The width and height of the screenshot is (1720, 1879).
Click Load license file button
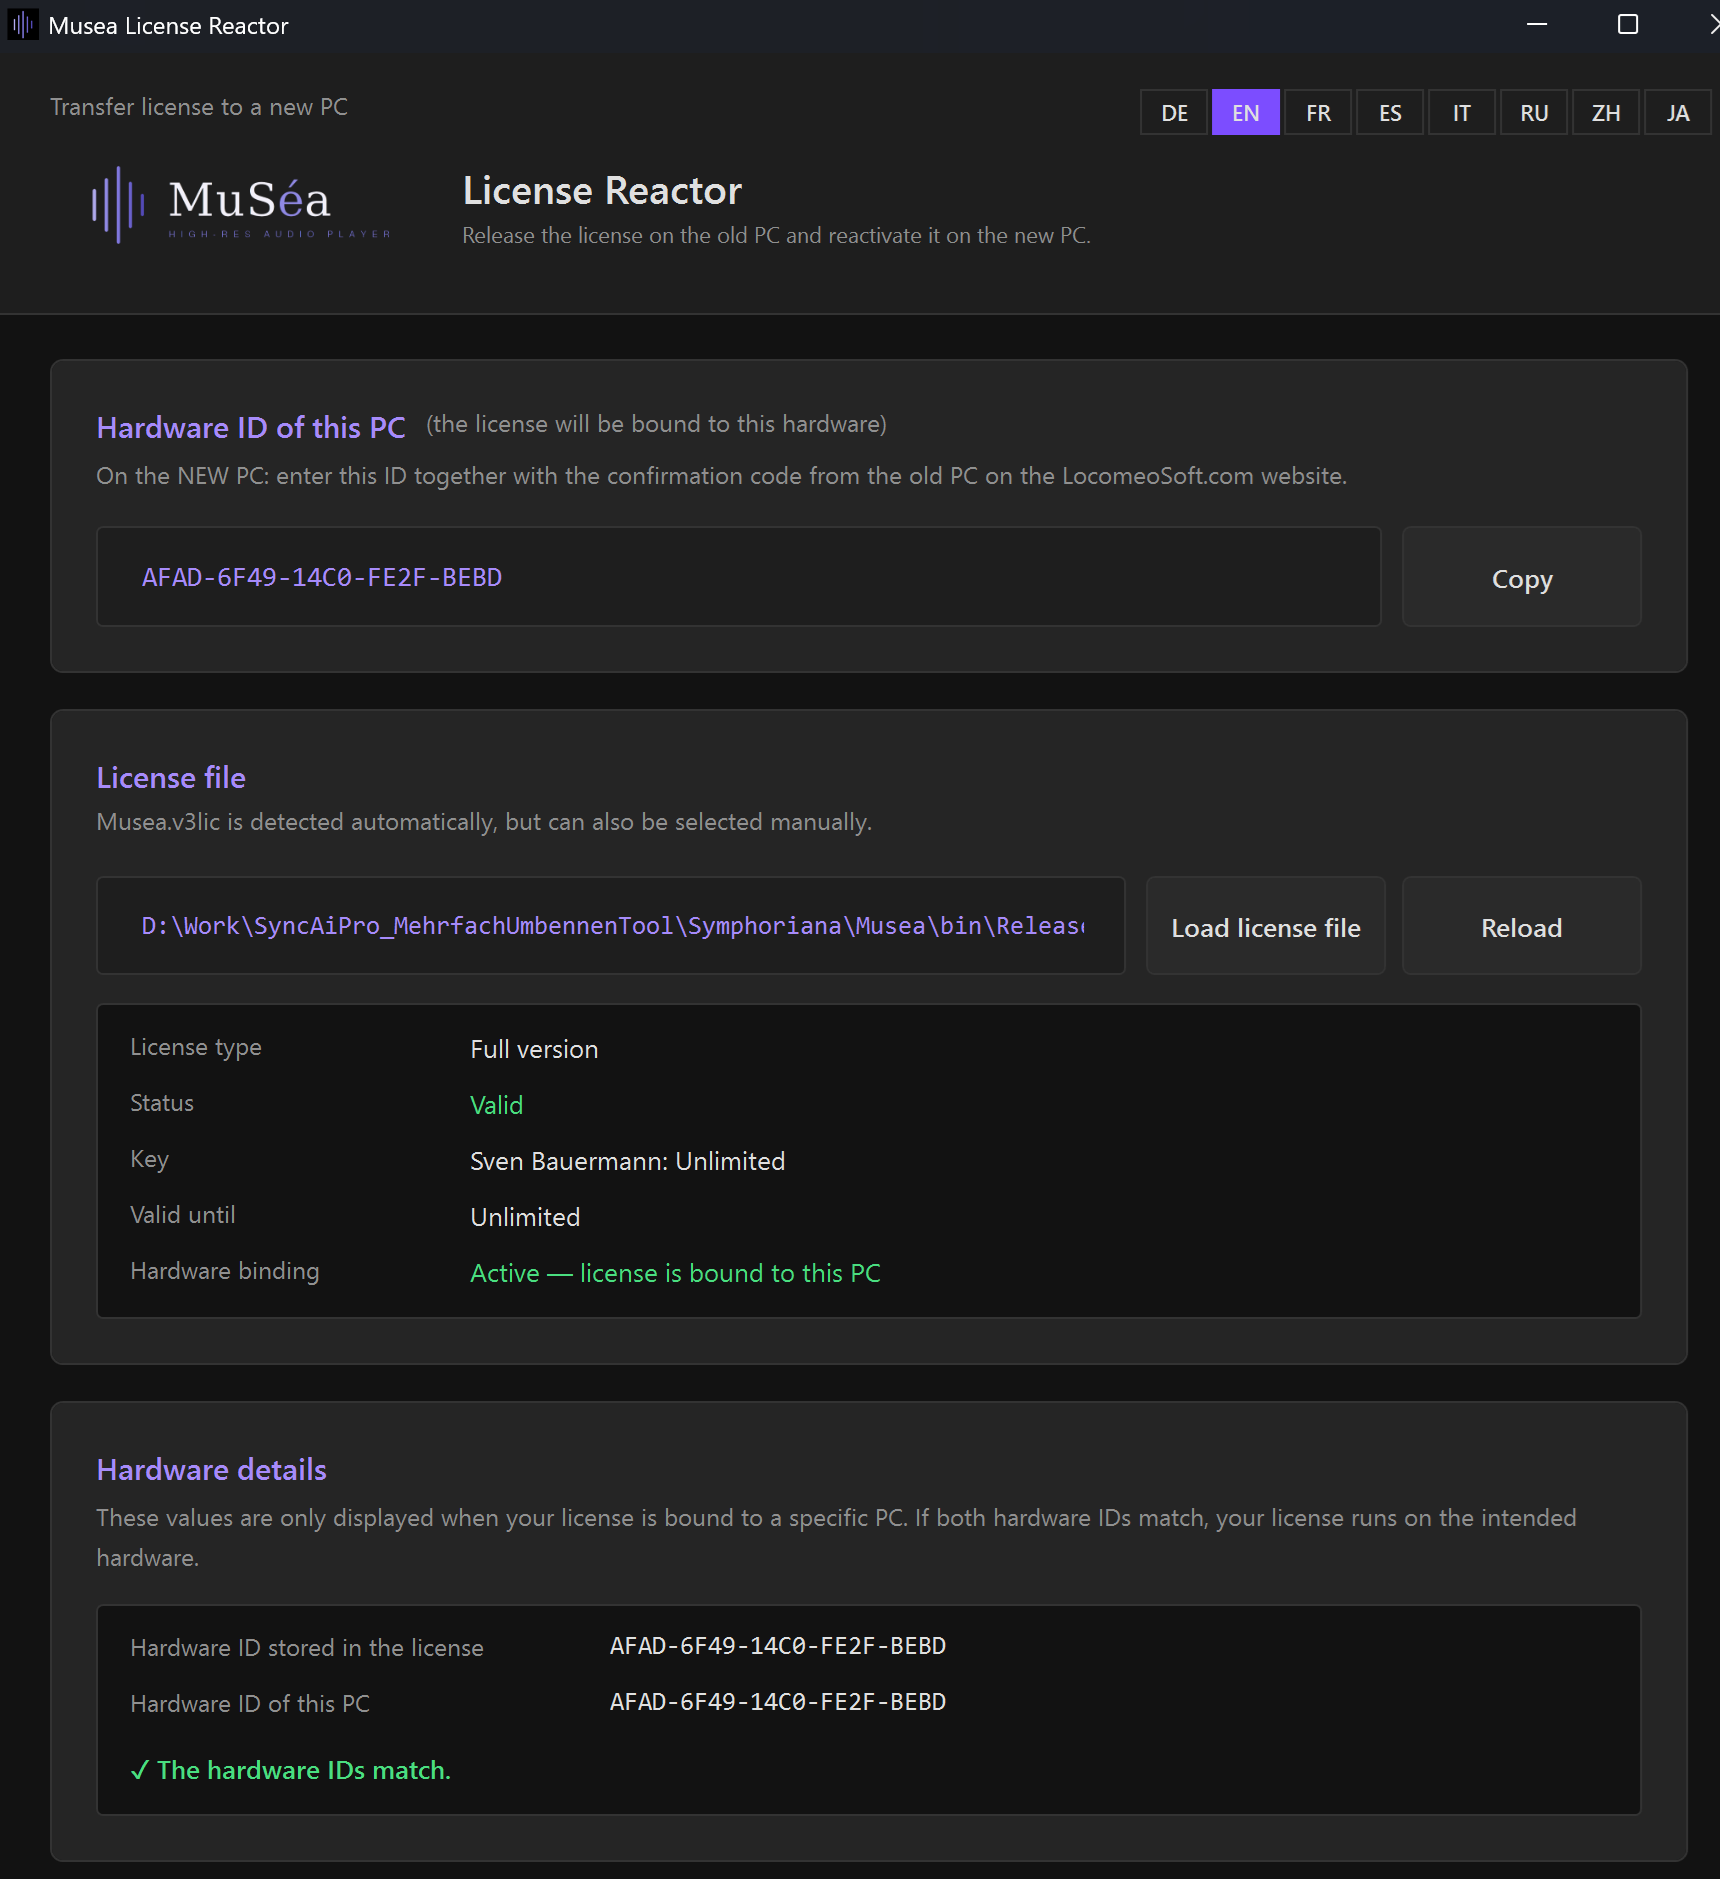(x=1265, y=927)
